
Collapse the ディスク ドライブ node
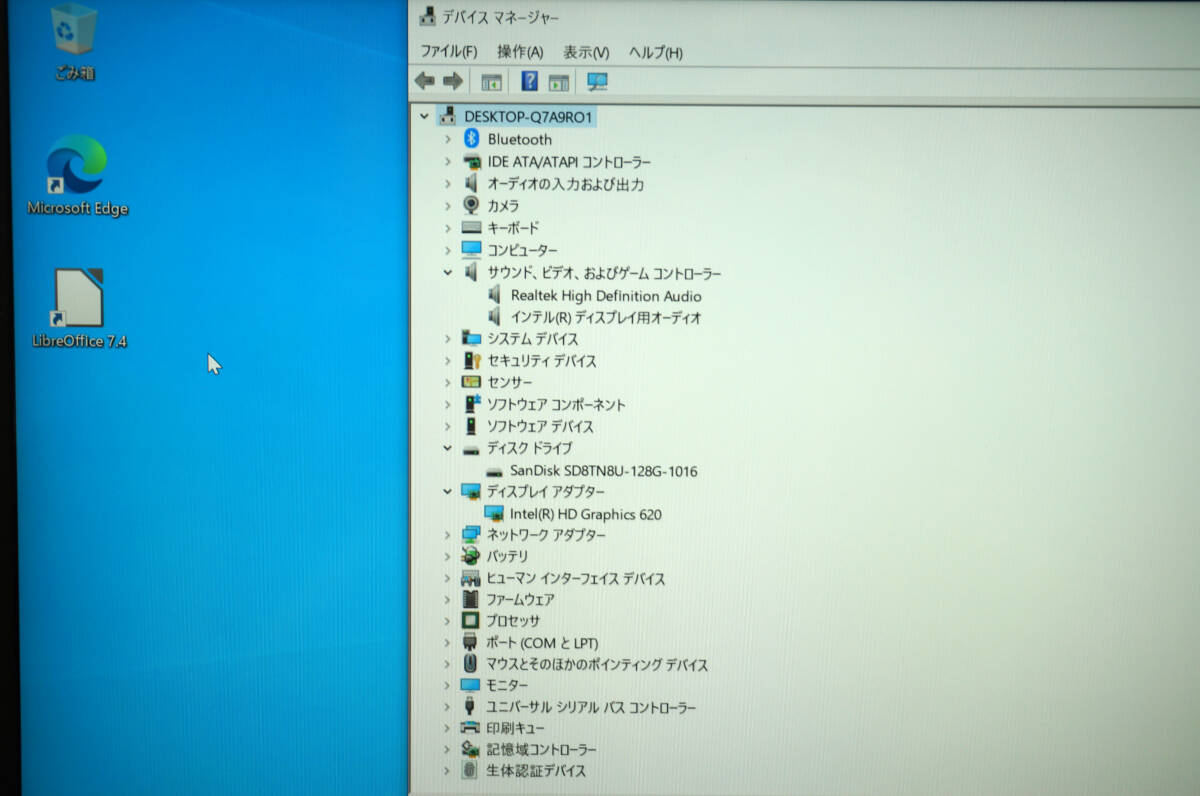coord(448,449)
